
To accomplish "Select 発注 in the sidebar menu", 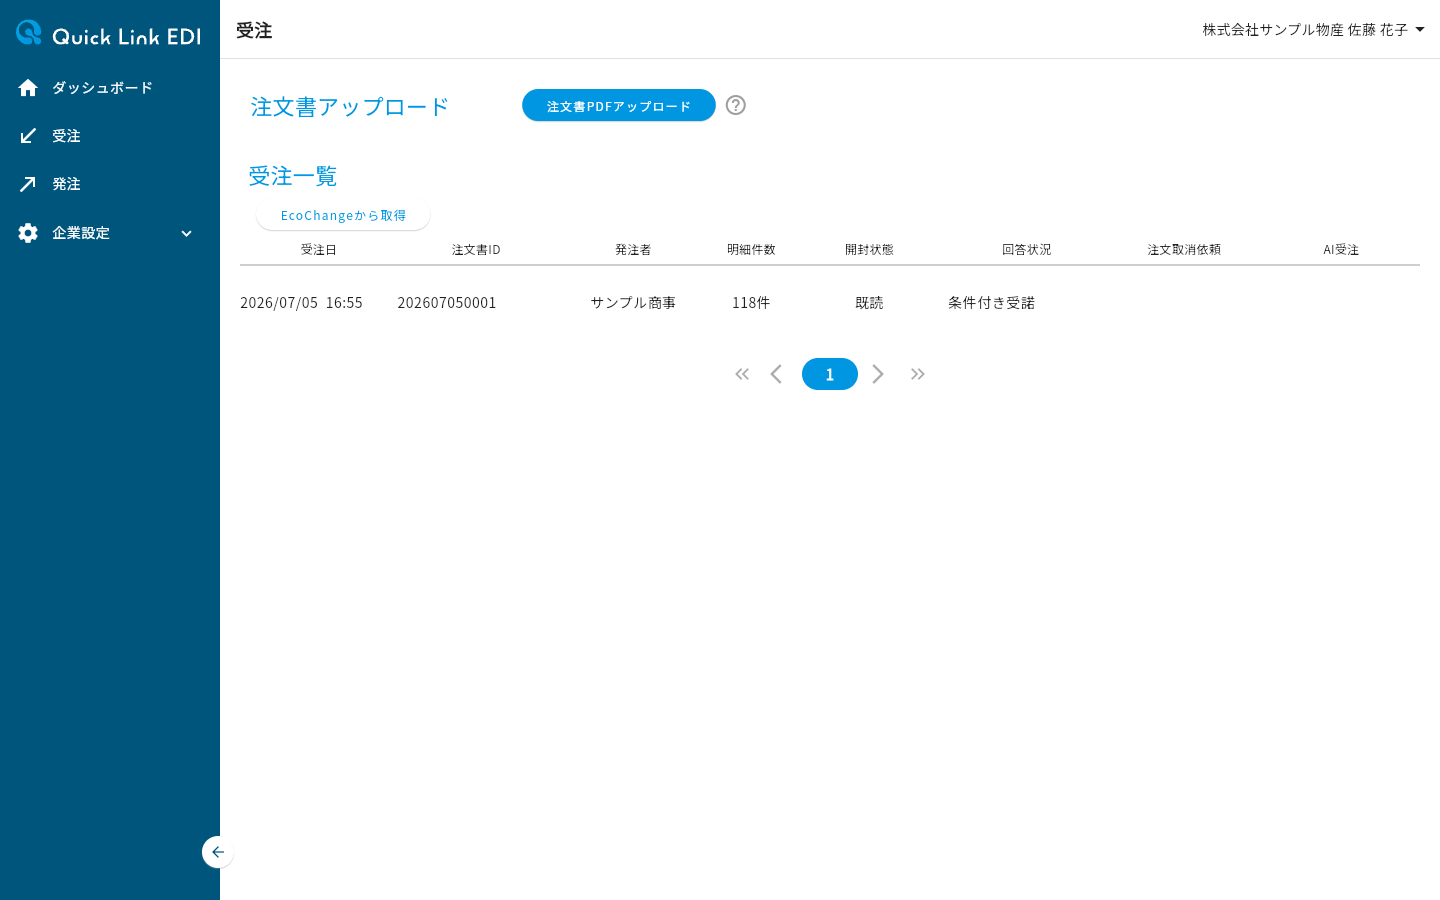I will 66,184.
